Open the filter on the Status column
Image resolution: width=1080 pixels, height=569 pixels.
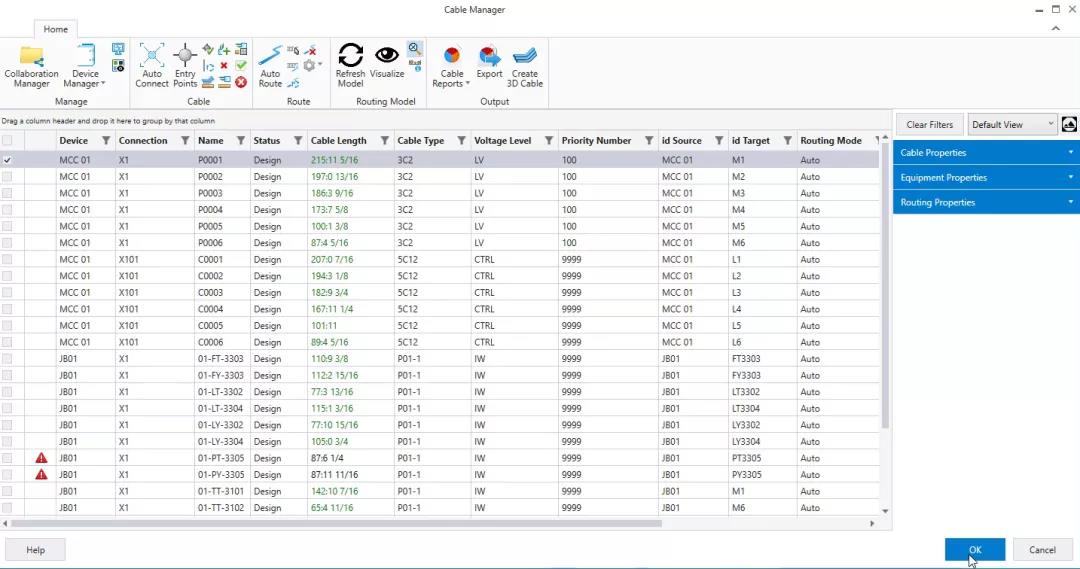298,141
